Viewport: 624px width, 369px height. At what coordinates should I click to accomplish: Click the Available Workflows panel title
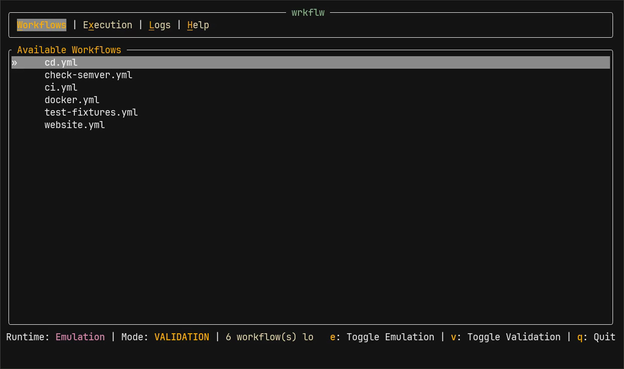tap(69, 50)
